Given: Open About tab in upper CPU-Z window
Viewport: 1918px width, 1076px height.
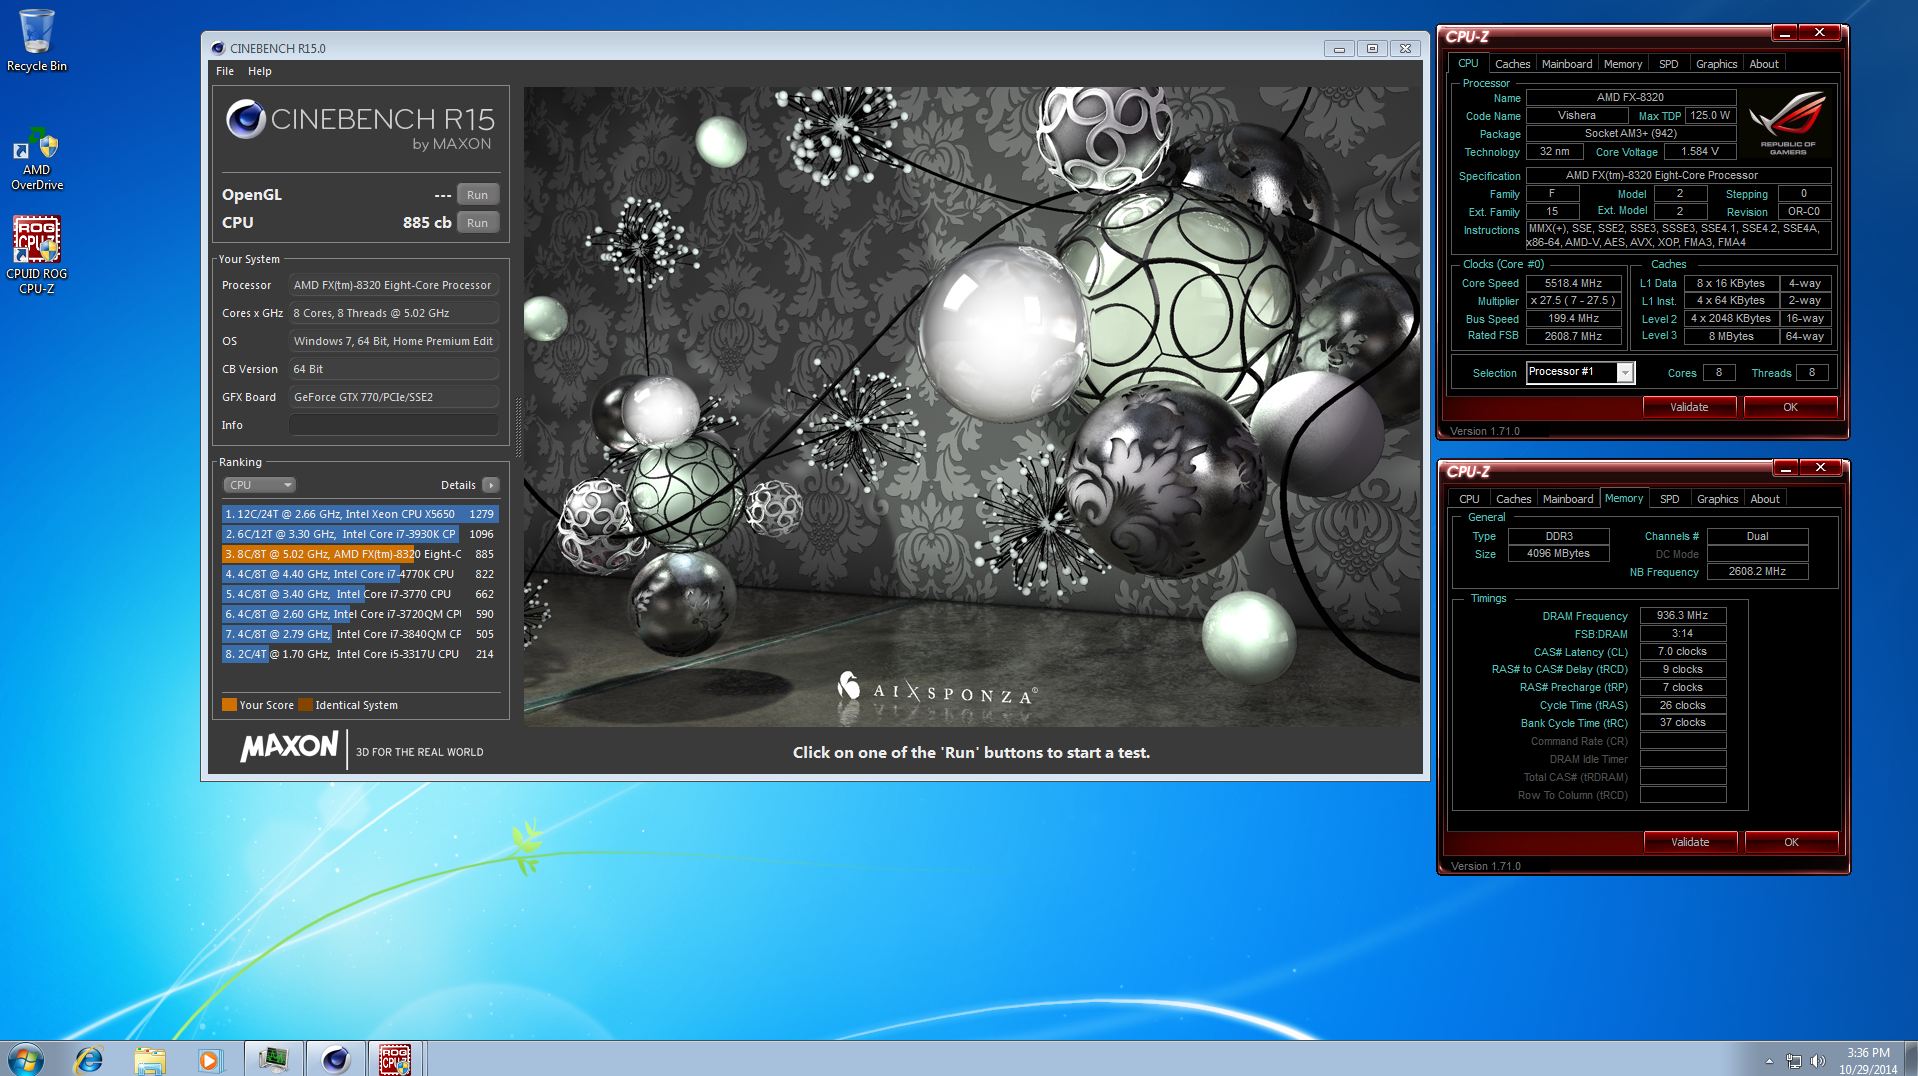Looking at the screenshot, I should pyautogui.click(x=1764, y=64).
